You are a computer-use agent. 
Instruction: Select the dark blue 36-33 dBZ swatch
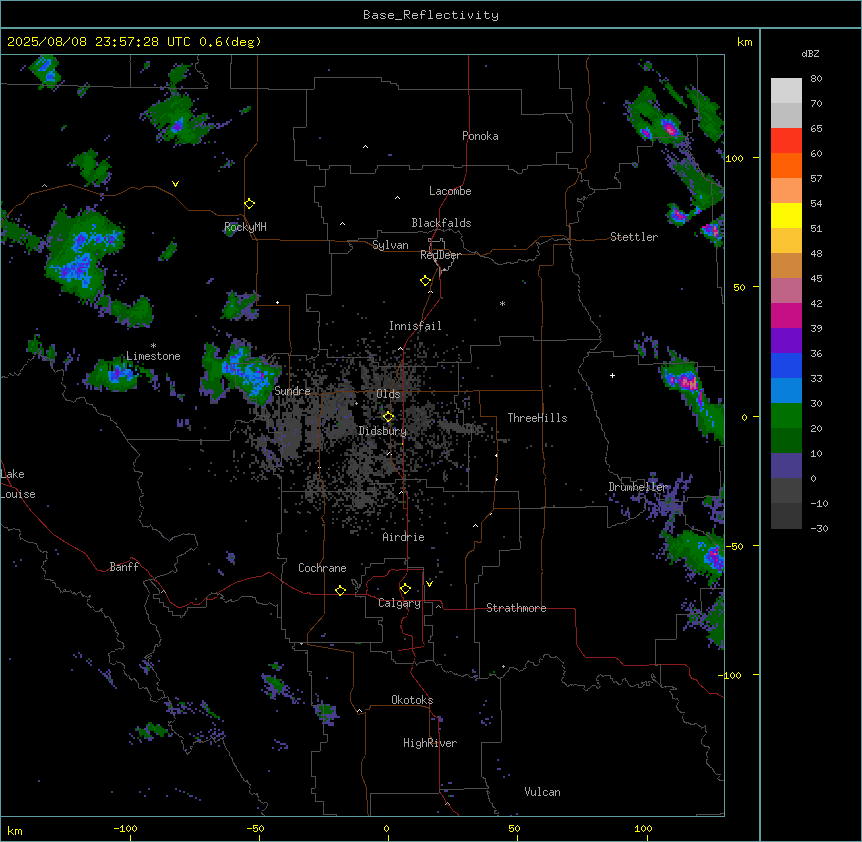coord(786,365)
